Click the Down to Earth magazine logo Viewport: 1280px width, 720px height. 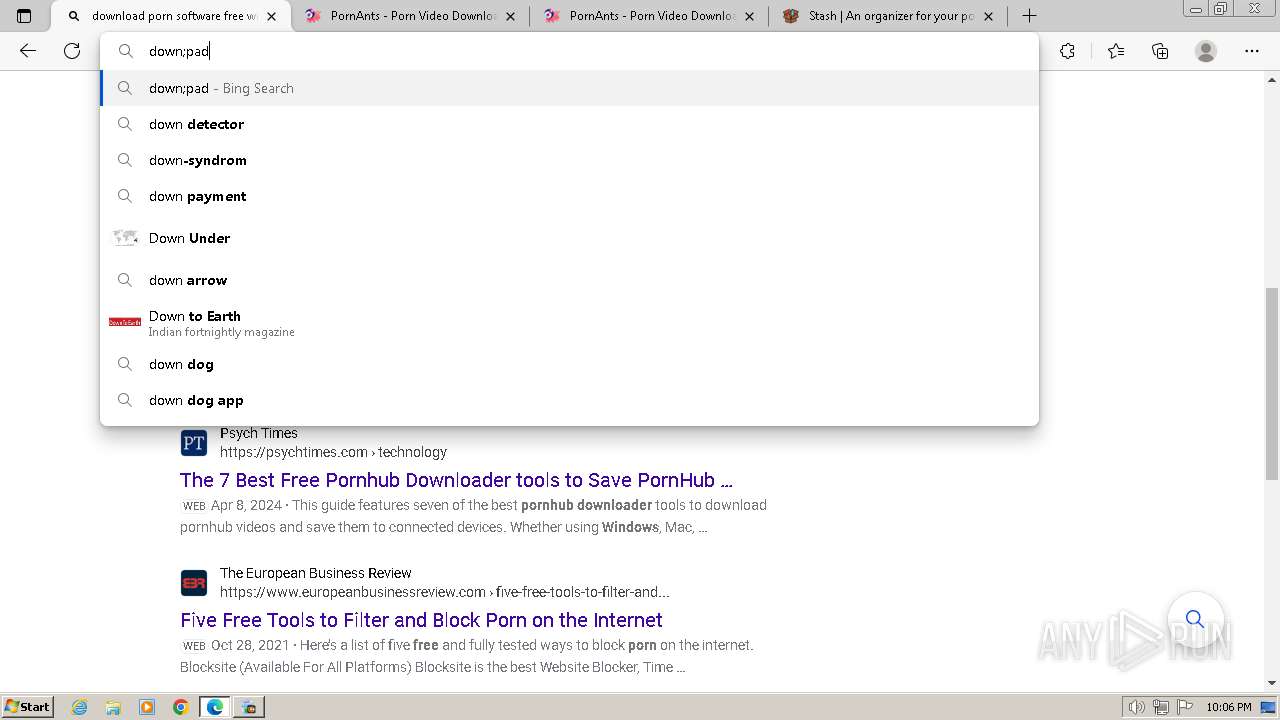[125, 322]
